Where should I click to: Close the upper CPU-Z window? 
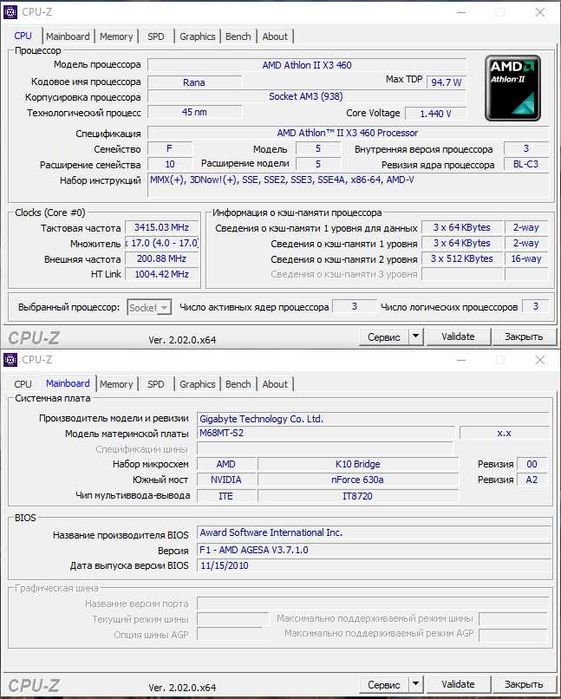click(540, 12)
